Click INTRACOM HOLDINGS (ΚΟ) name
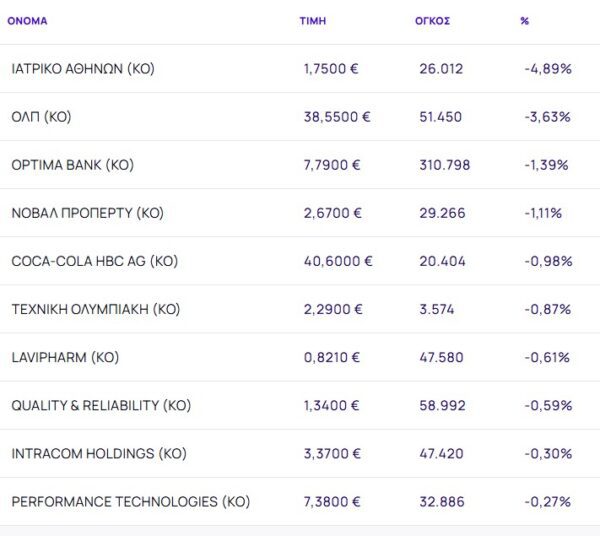The image size is (600, 536). click(x=98, y=453)
